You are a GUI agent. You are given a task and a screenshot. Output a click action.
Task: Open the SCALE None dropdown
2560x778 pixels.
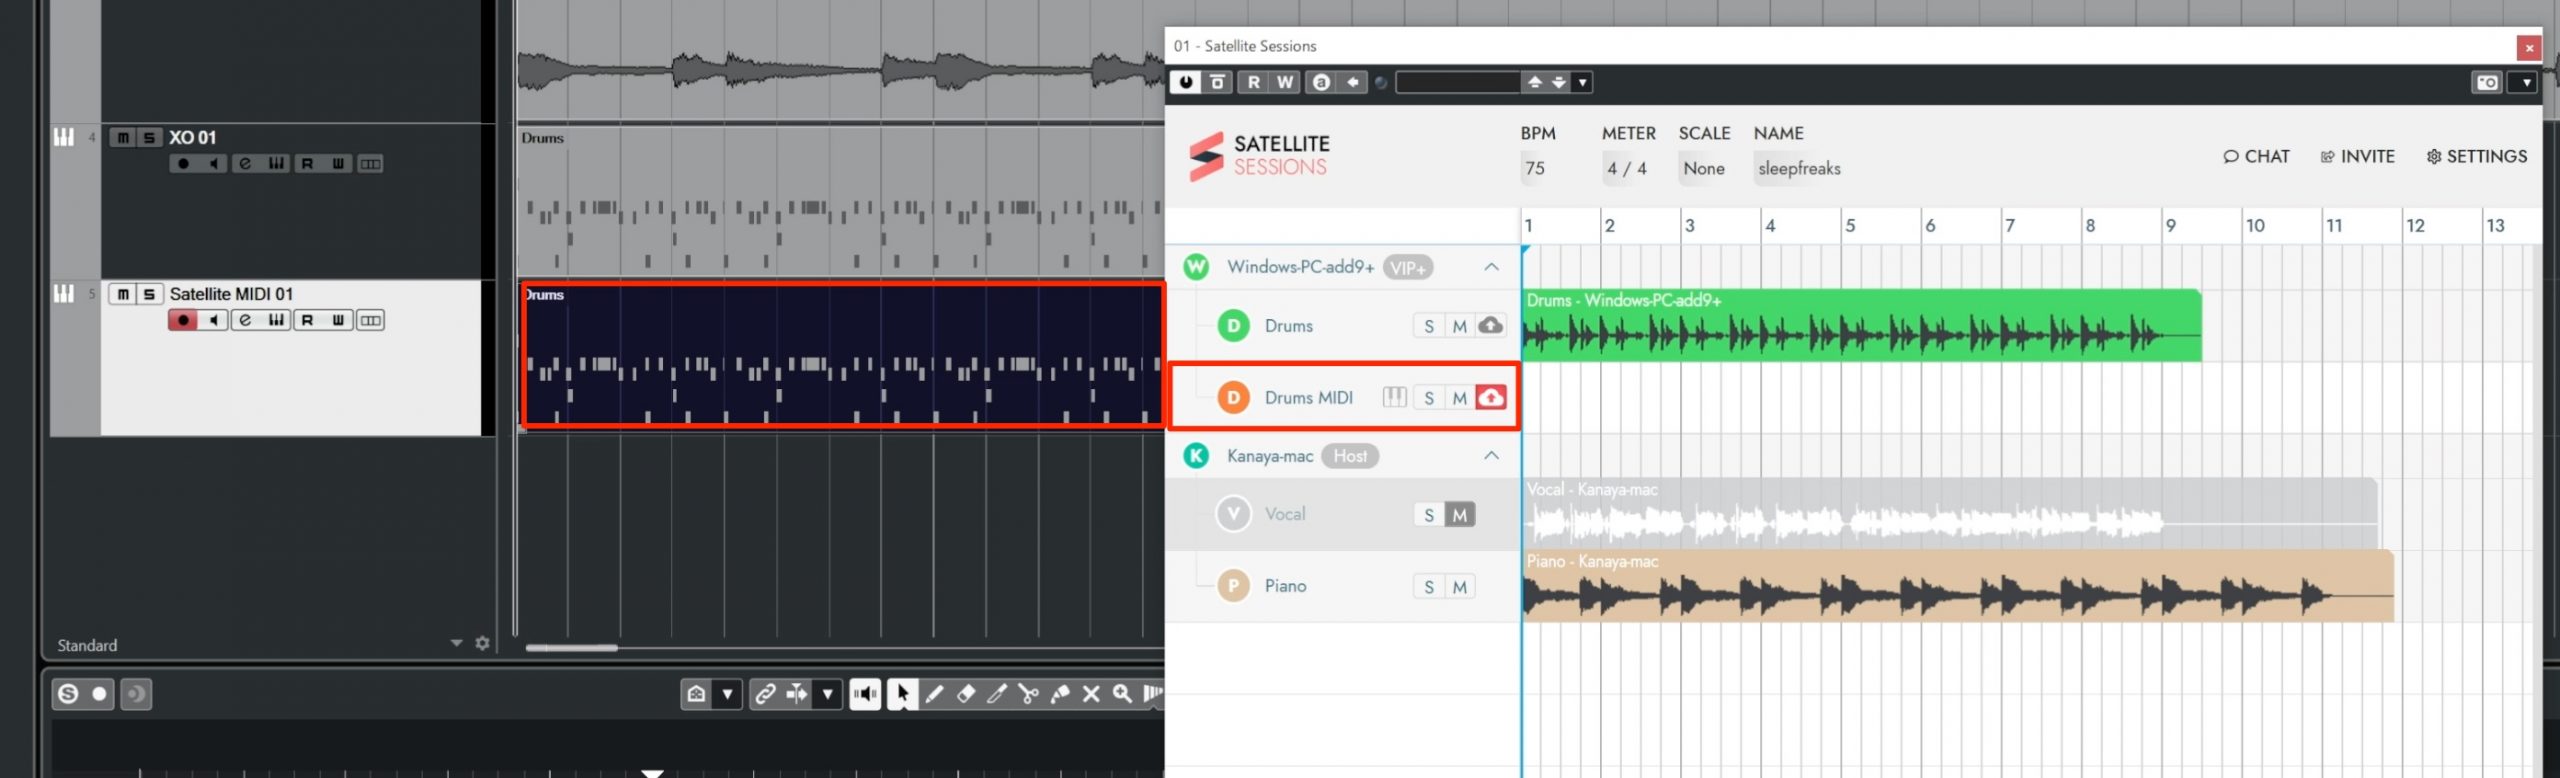point(1704,168)
